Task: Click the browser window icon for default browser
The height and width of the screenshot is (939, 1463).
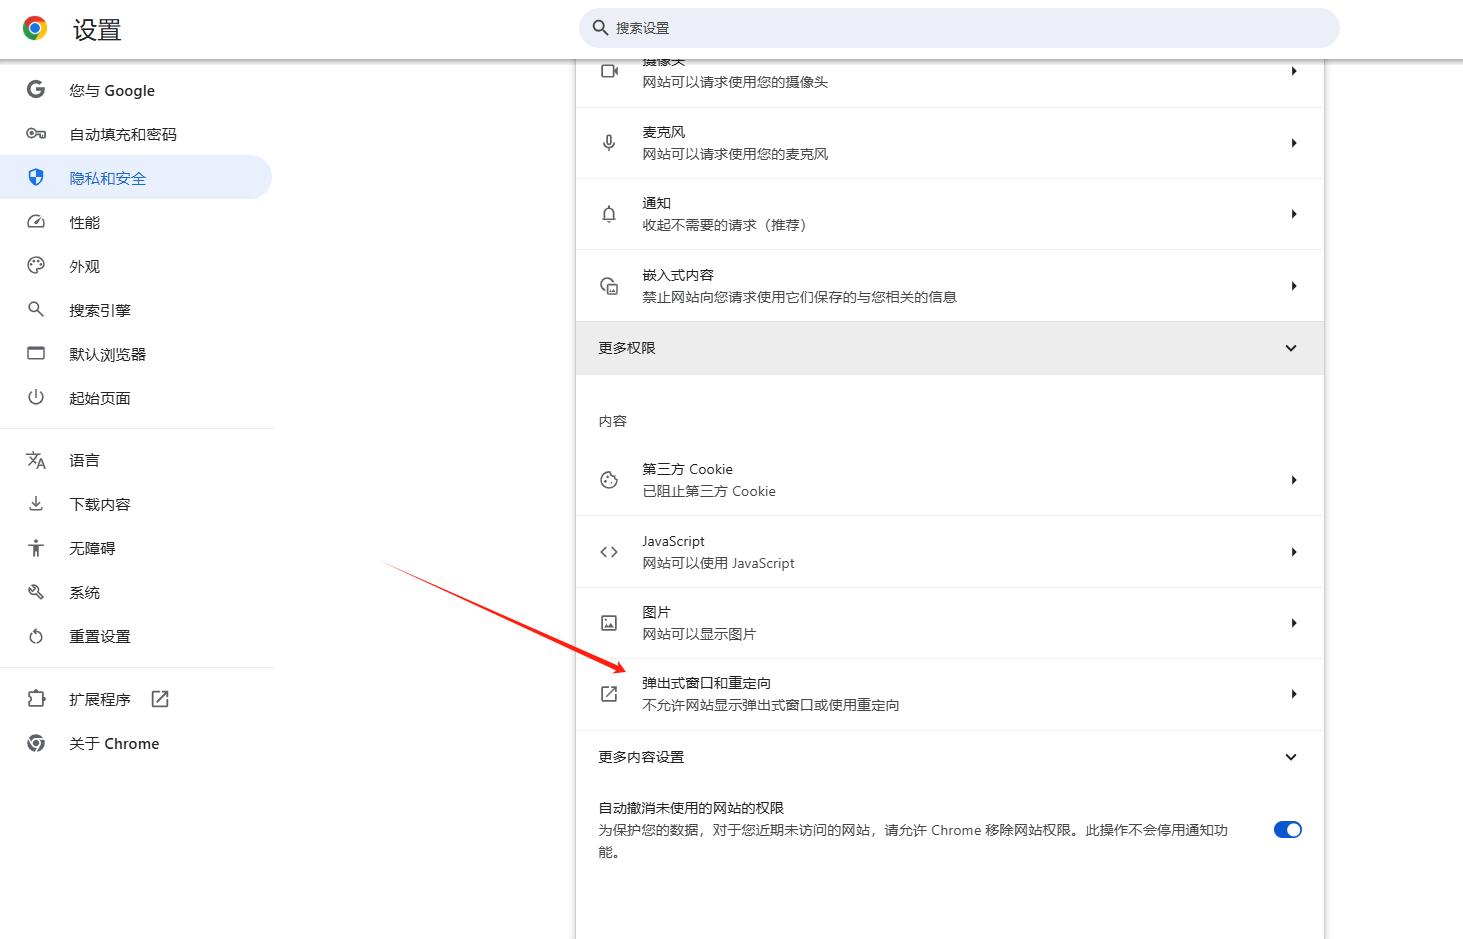Action: (36, 354)
